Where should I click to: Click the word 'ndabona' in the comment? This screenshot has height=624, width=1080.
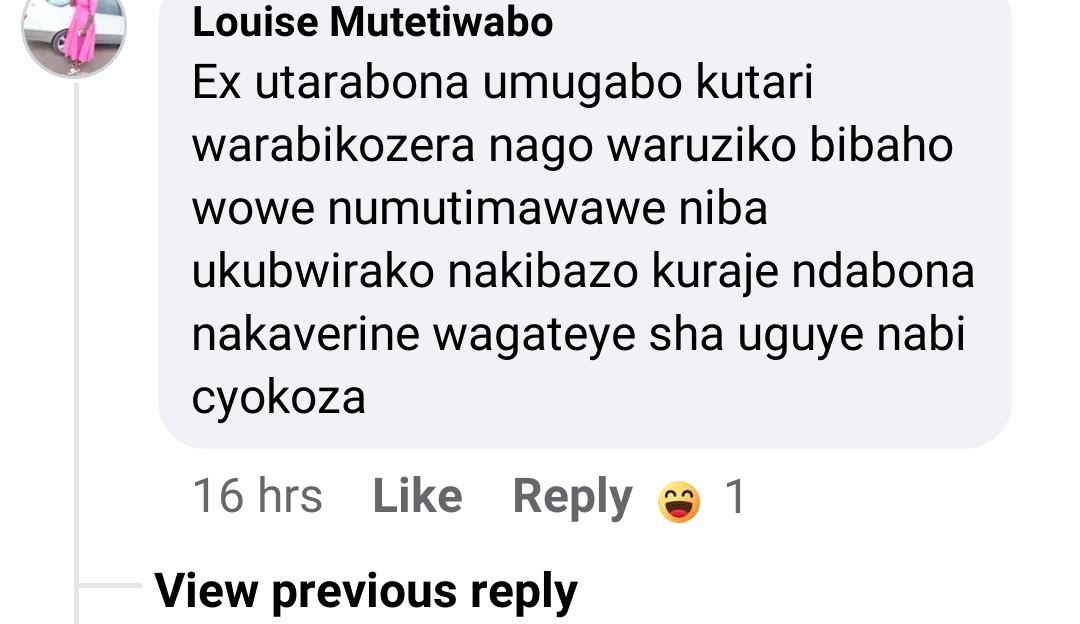(883, 271)
